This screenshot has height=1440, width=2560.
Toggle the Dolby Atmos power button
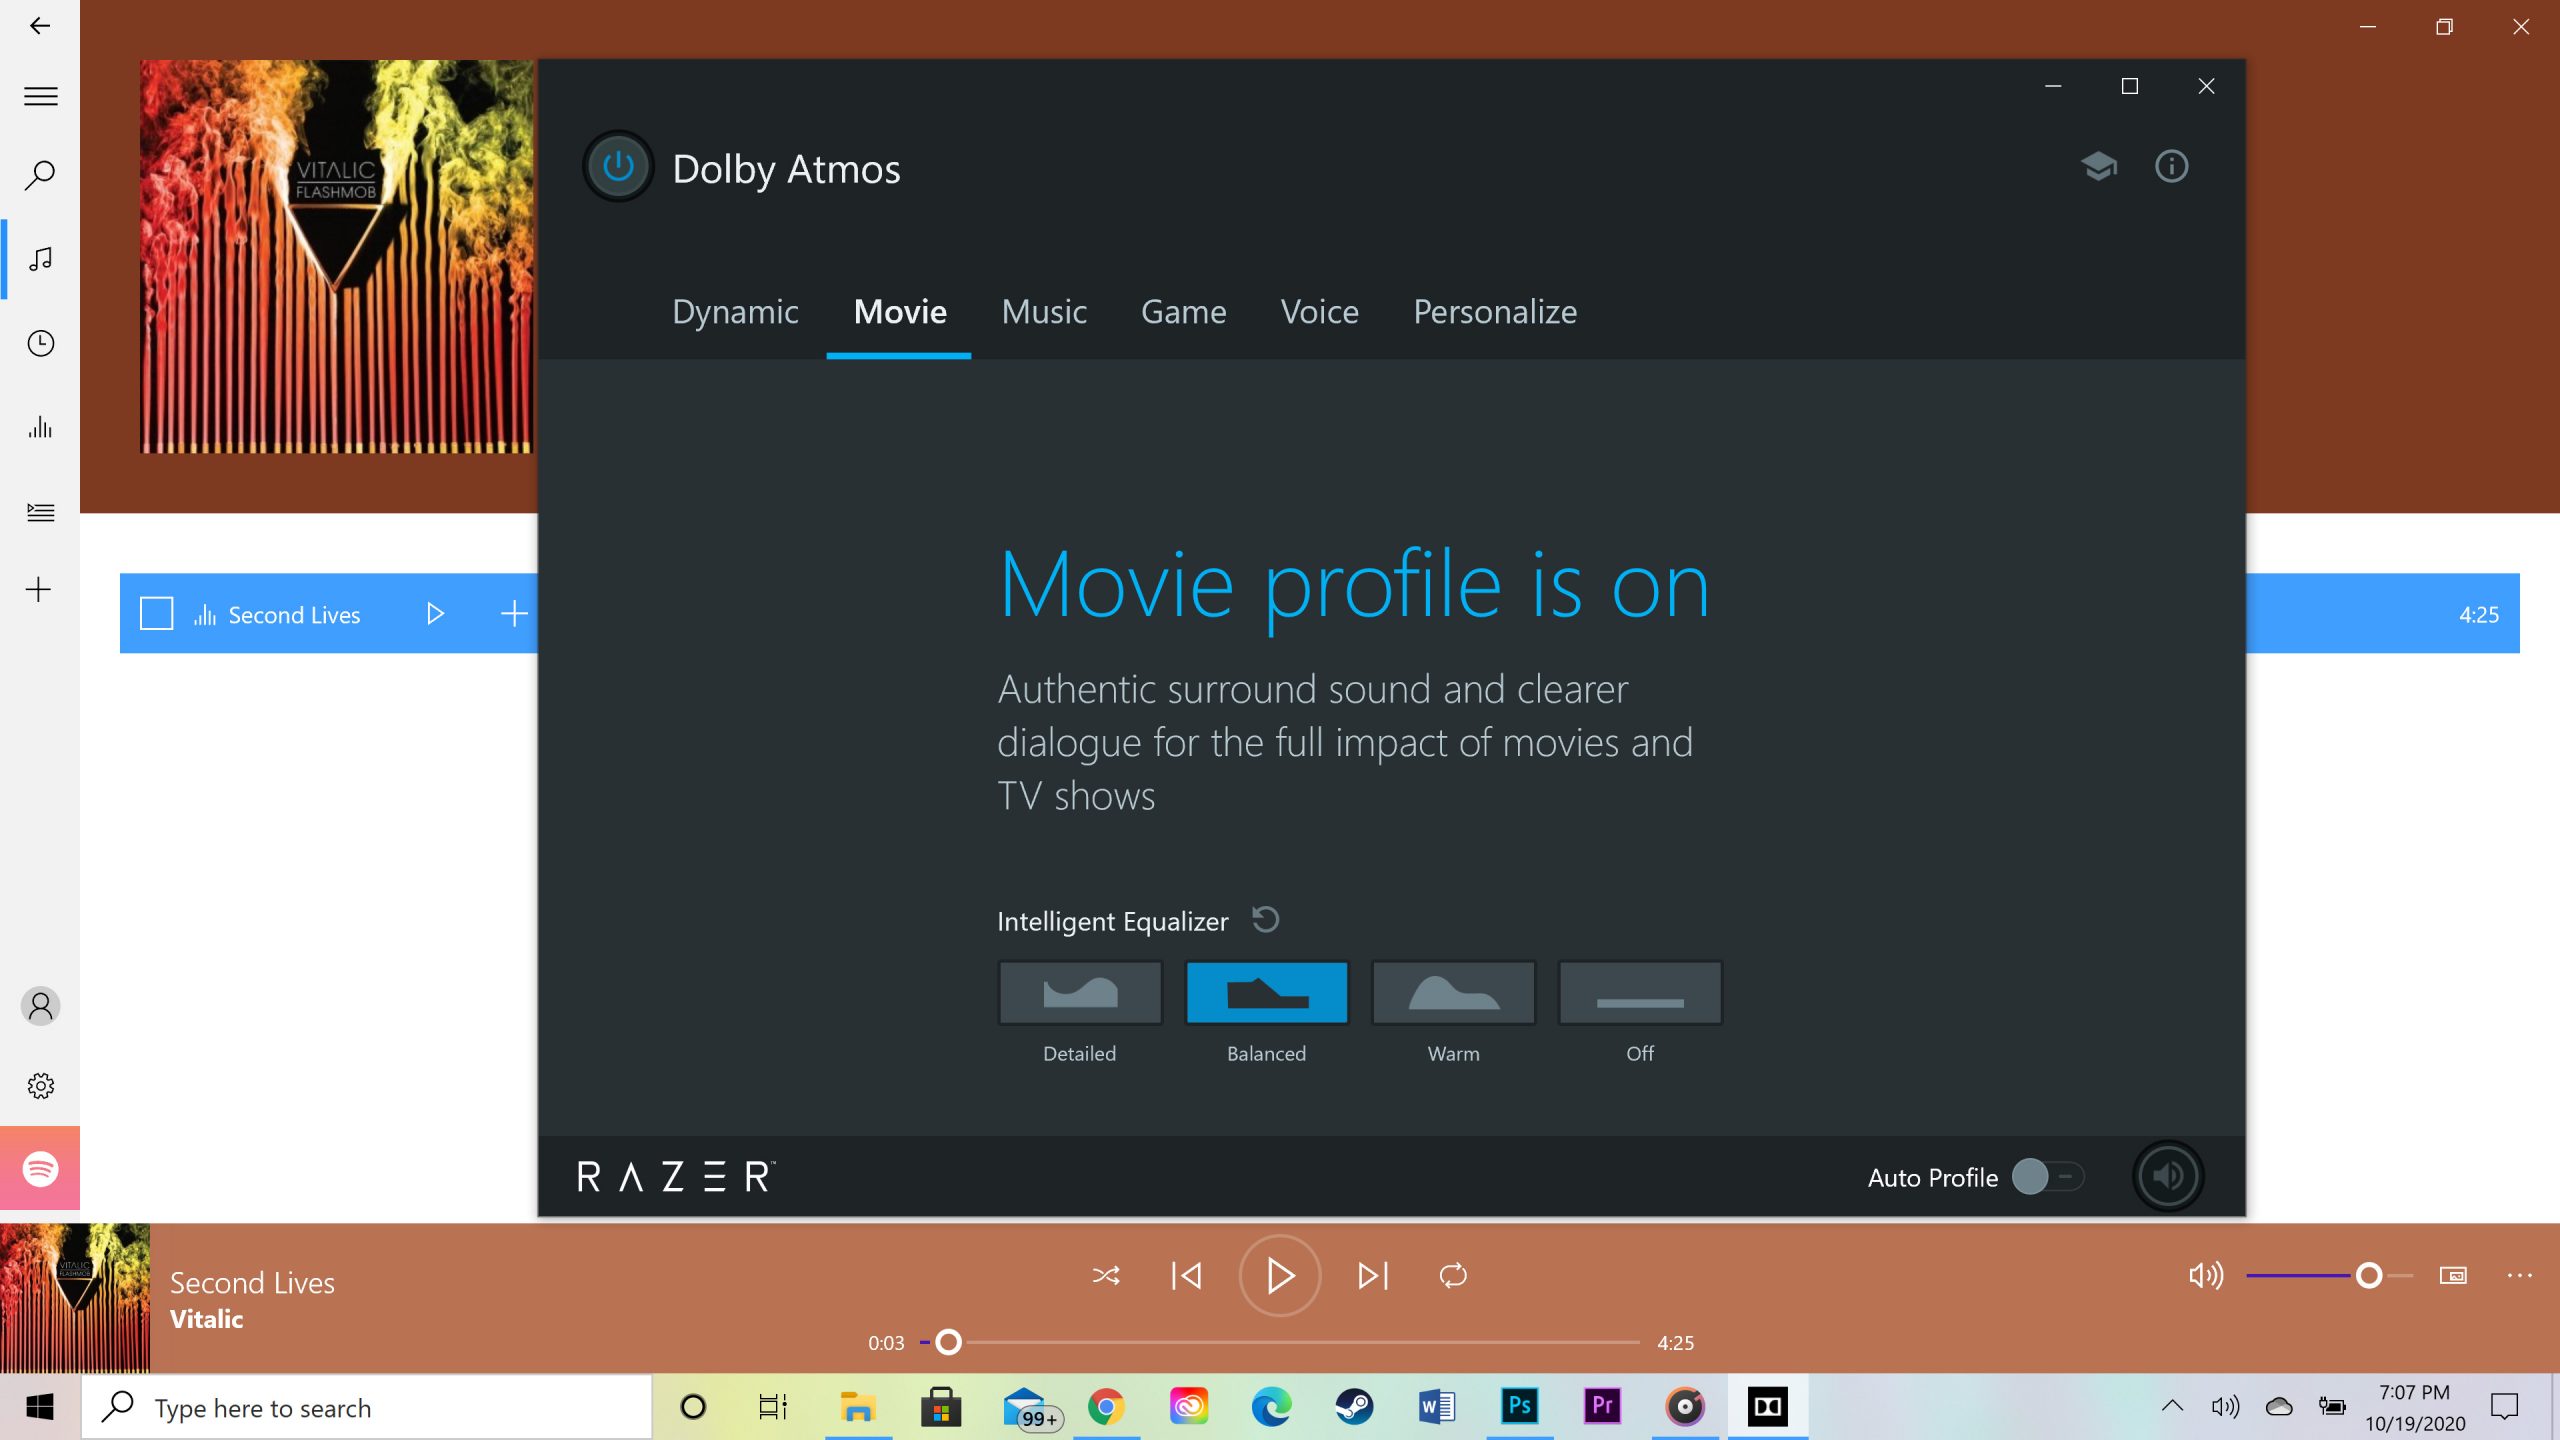pos(618,167)
